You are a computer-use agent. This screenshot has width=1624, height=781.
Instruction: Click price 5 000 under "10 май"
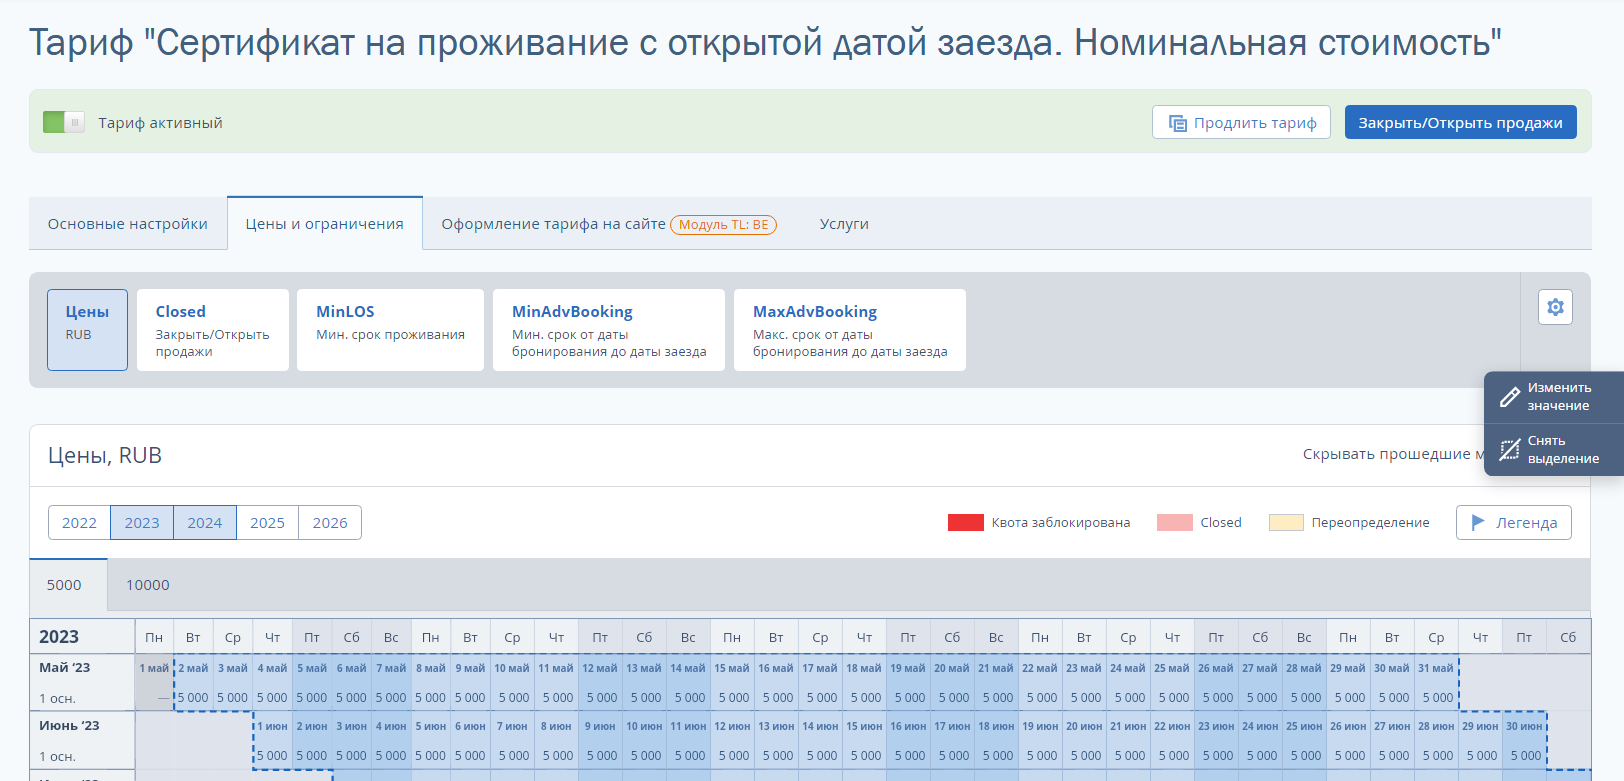point(514,697)
